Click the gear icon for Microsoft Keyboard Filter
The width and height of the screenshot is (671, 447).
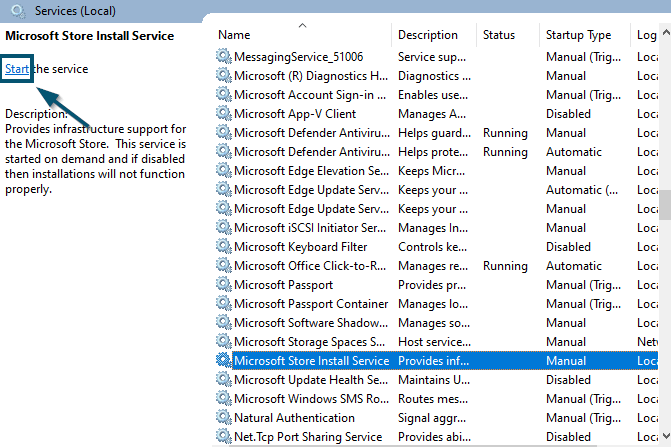point(223,247)
